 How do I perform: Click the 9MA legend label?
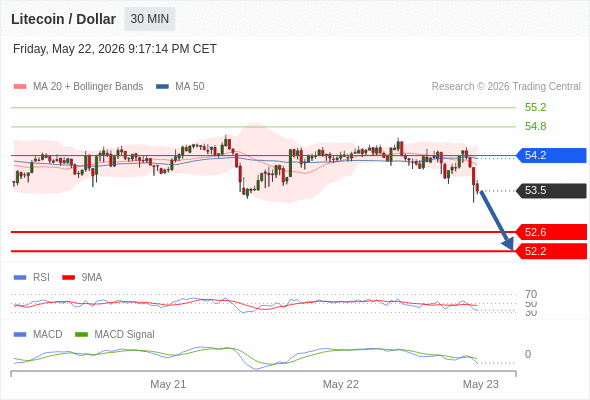[92, 278]
